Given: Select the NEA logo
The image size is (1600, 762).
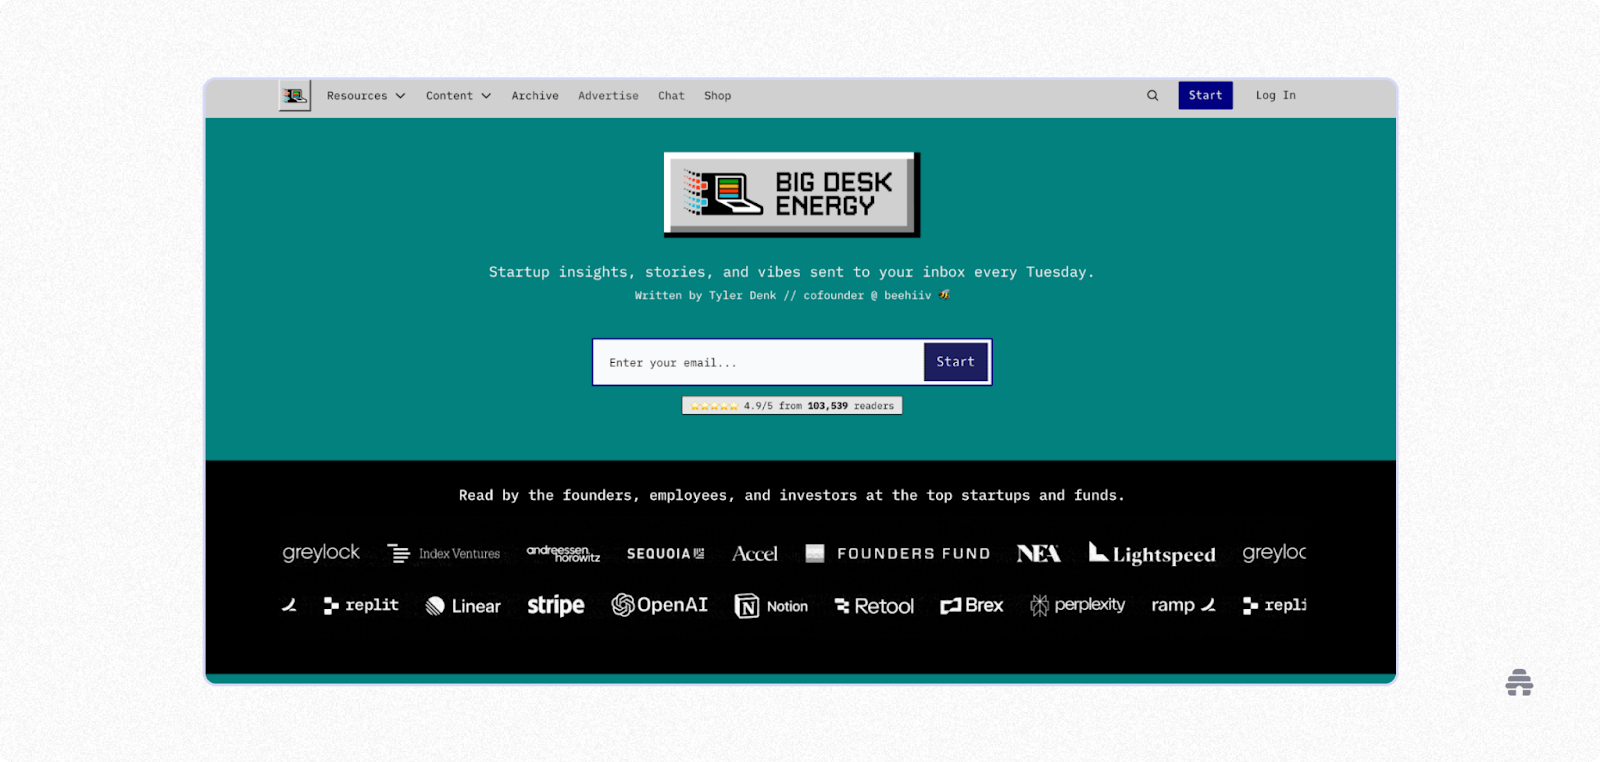Looking at the screenshot, I should click(x=1039, y=553).
